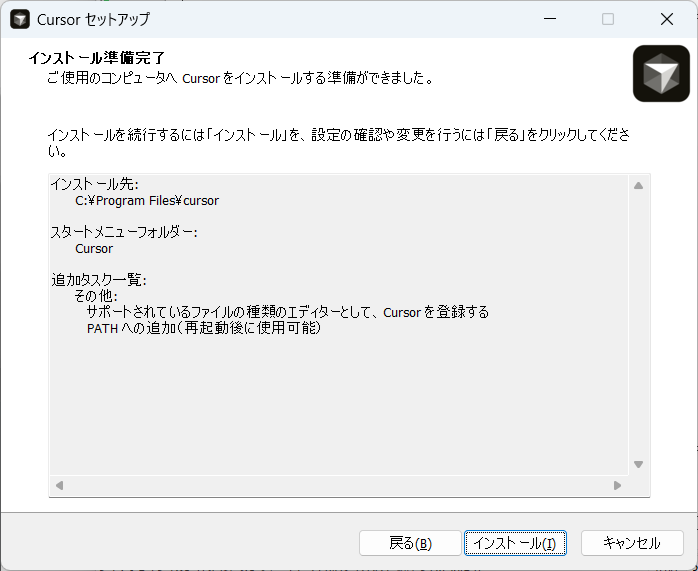
Task: Click the Cursor icon in title bar
Action: coord(20,19)
